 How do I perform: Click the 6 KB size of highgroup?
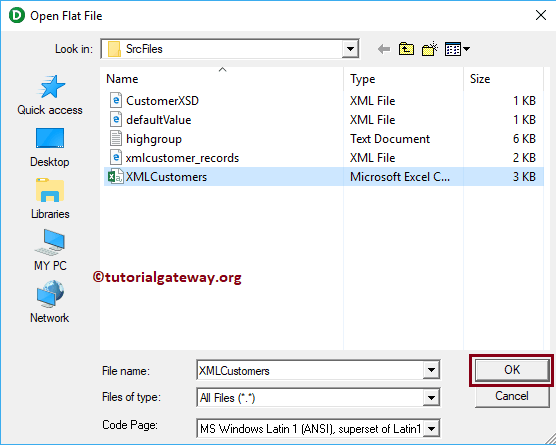click(x=524, y=139)
